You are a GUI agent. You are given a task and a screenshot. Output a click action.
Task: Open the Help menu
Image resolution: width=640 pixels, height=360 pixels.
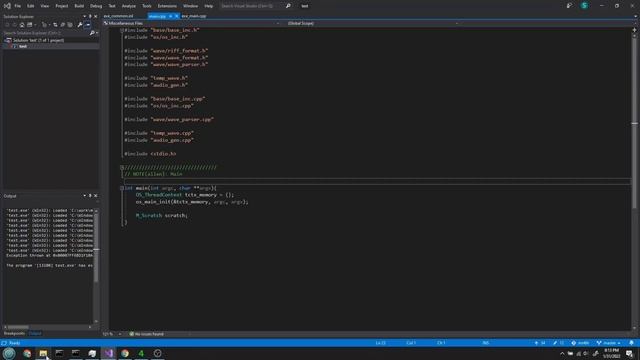click(x=209, y=6)
